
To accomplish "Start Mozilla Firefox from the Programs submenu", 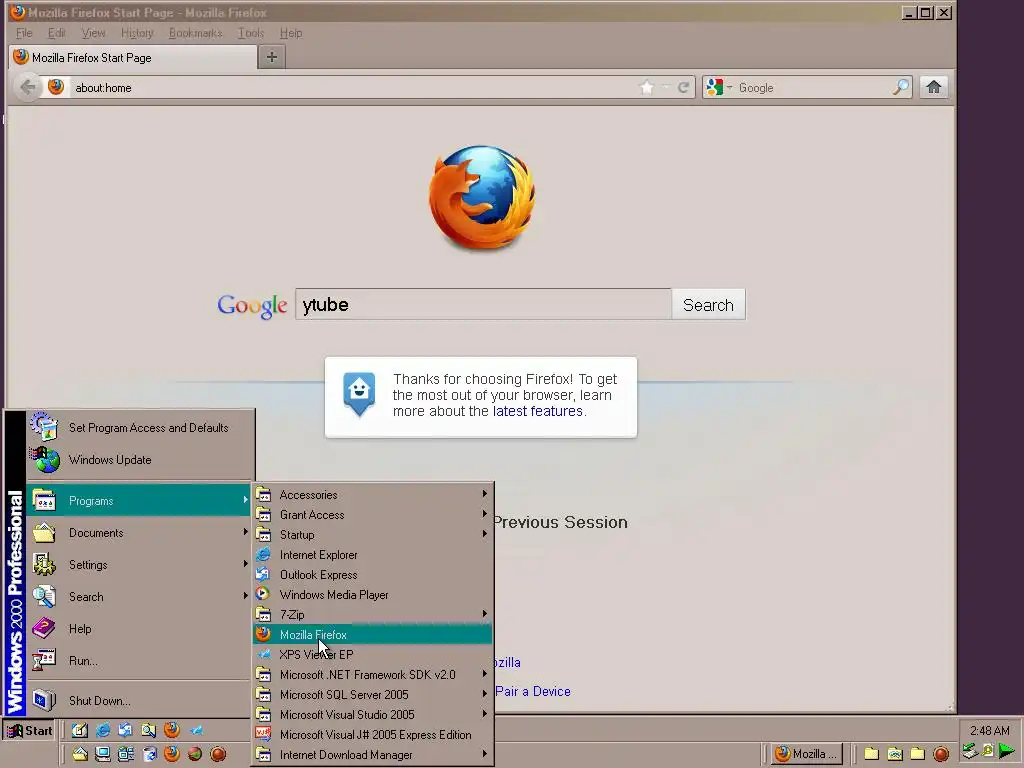I will [x=372, y=635].
